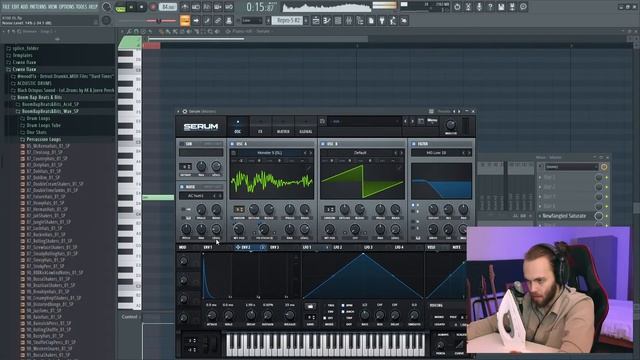Toggle the orange typing keyboard to piano icon
640x360 pixels.
[x=185, y=20]
